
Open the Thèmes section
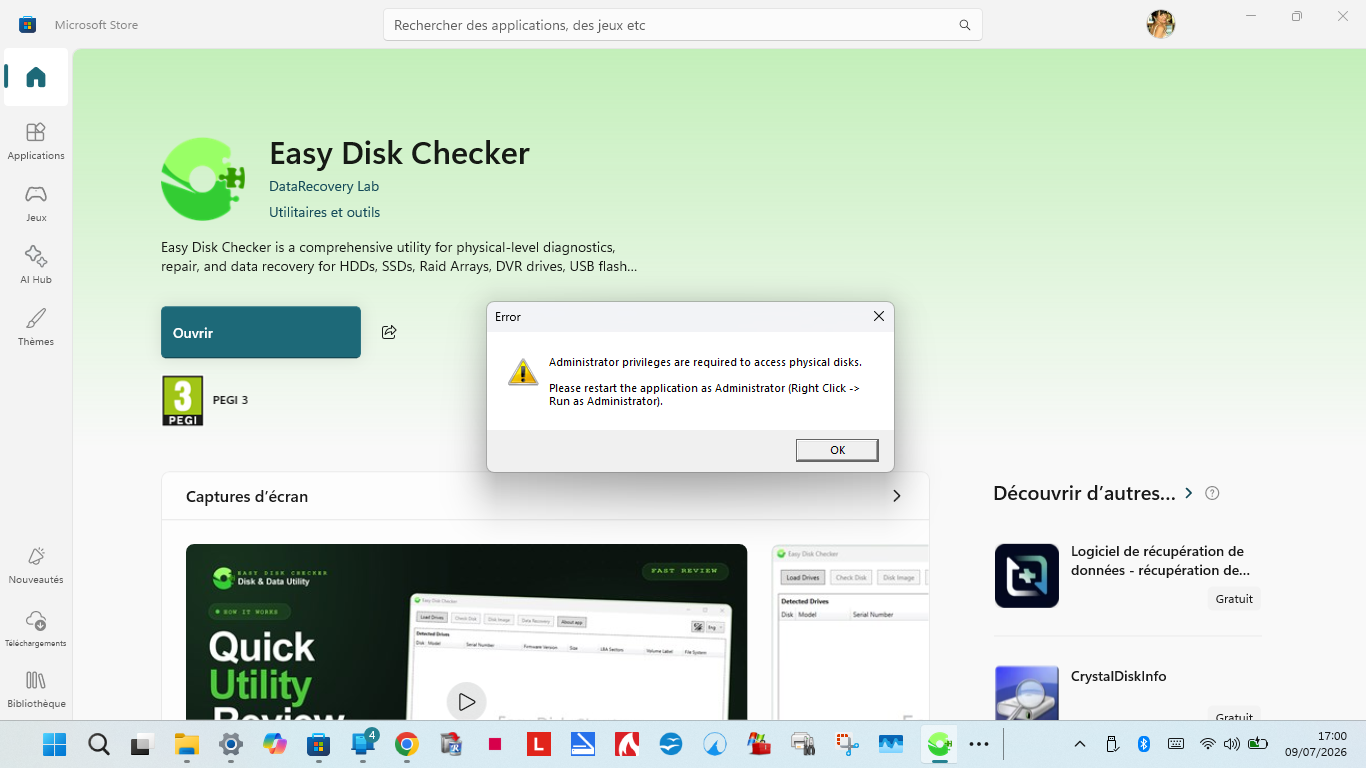click(x=36, y=327)
